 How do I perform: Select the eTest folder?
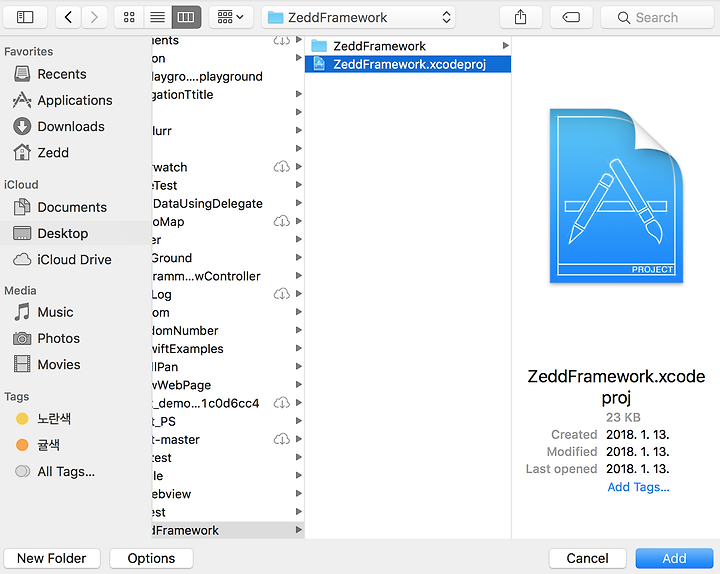(x=228, y=185)
